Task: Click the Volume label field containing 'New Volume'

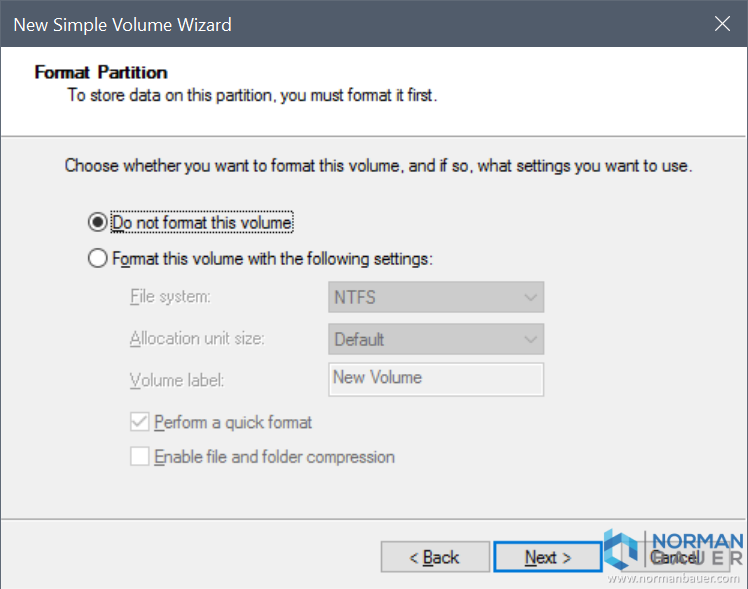Action: 435,379
